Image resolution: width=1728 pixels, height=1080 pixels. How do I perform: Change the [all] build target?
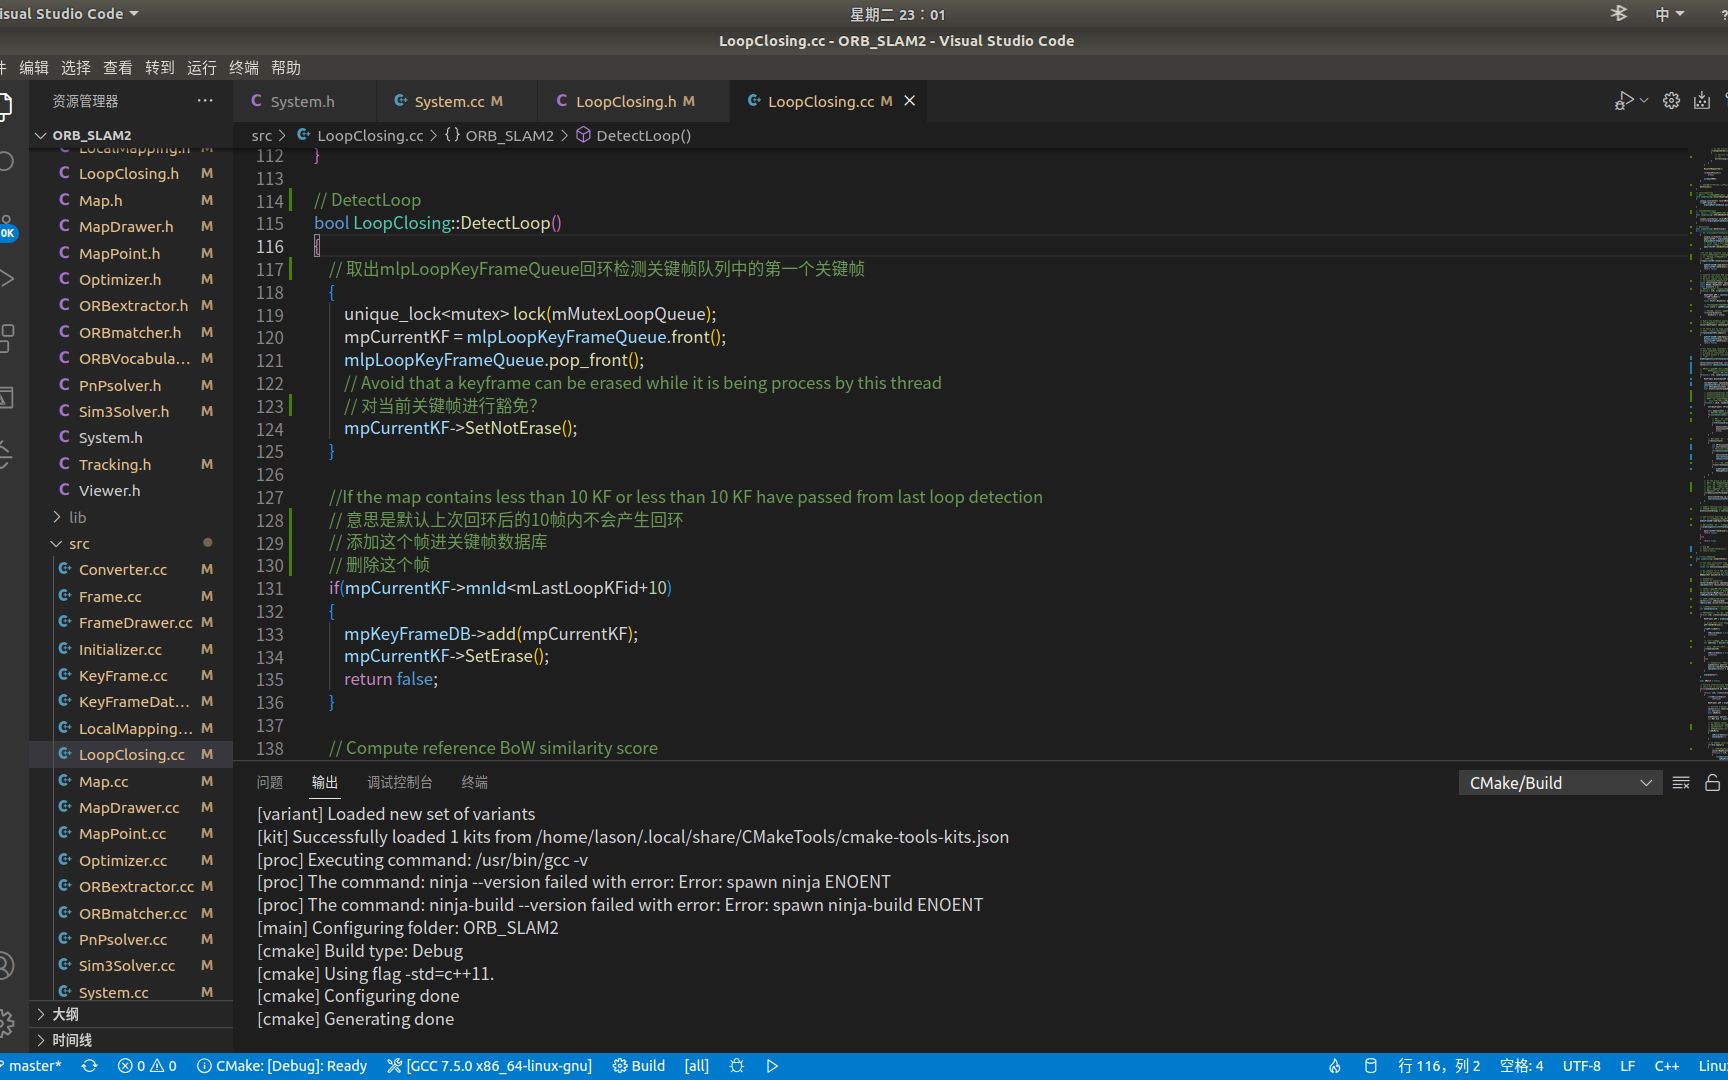[696, 1066]
